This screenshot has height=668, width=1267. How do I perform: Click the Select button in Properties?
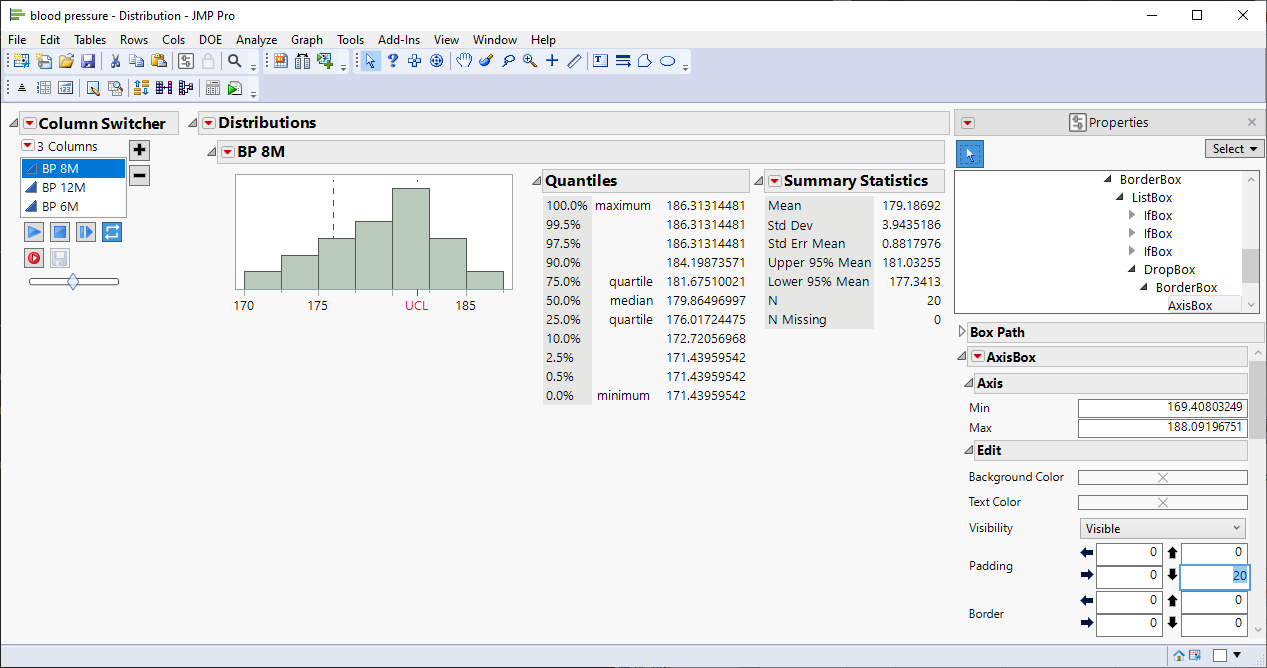[1234, 149]
